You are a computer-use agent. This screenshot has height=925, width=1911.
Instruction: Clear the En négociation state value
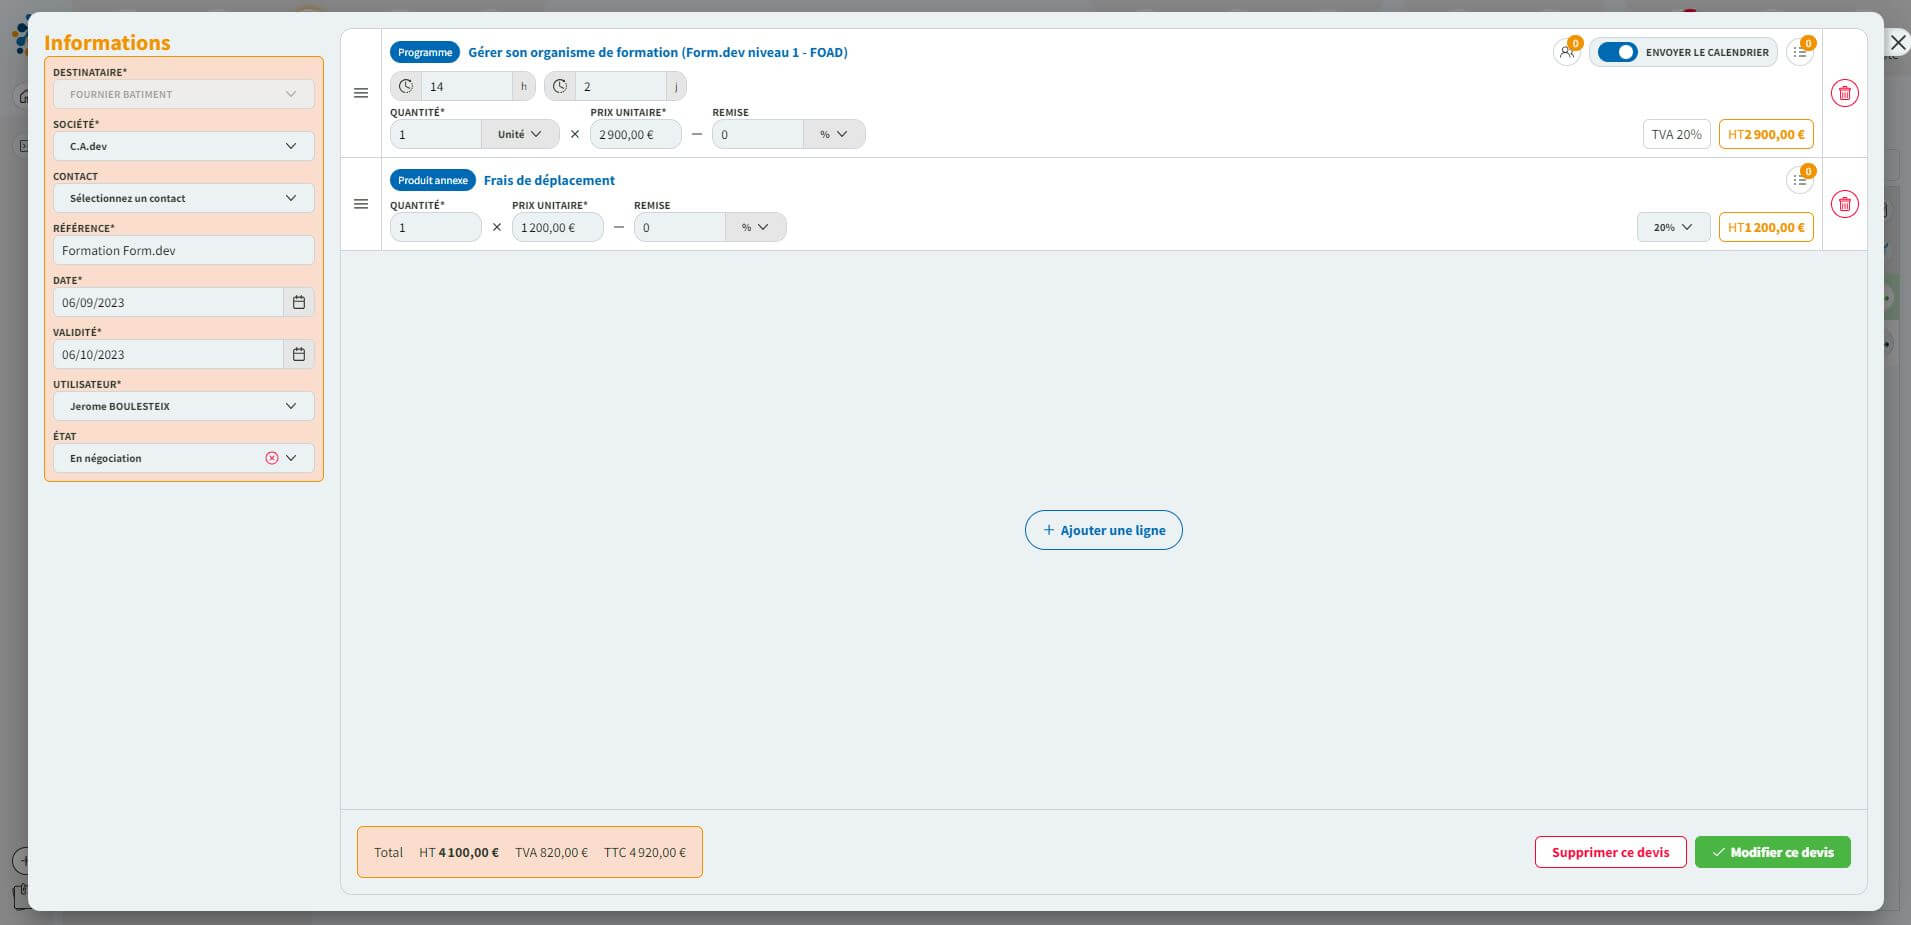271,458
